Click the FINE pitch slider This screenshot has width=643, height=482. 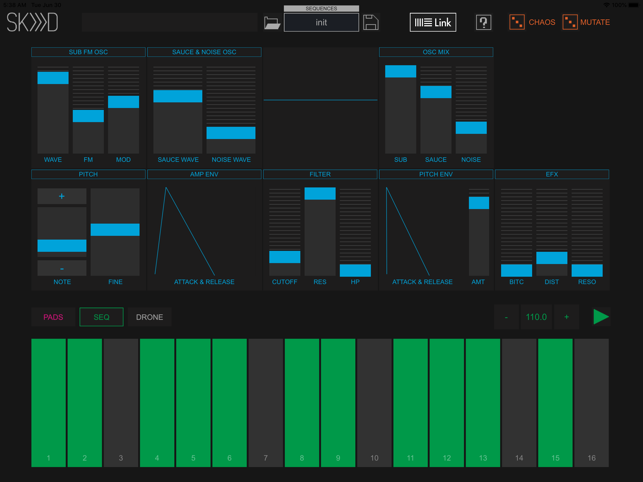[x=115, y=232]
